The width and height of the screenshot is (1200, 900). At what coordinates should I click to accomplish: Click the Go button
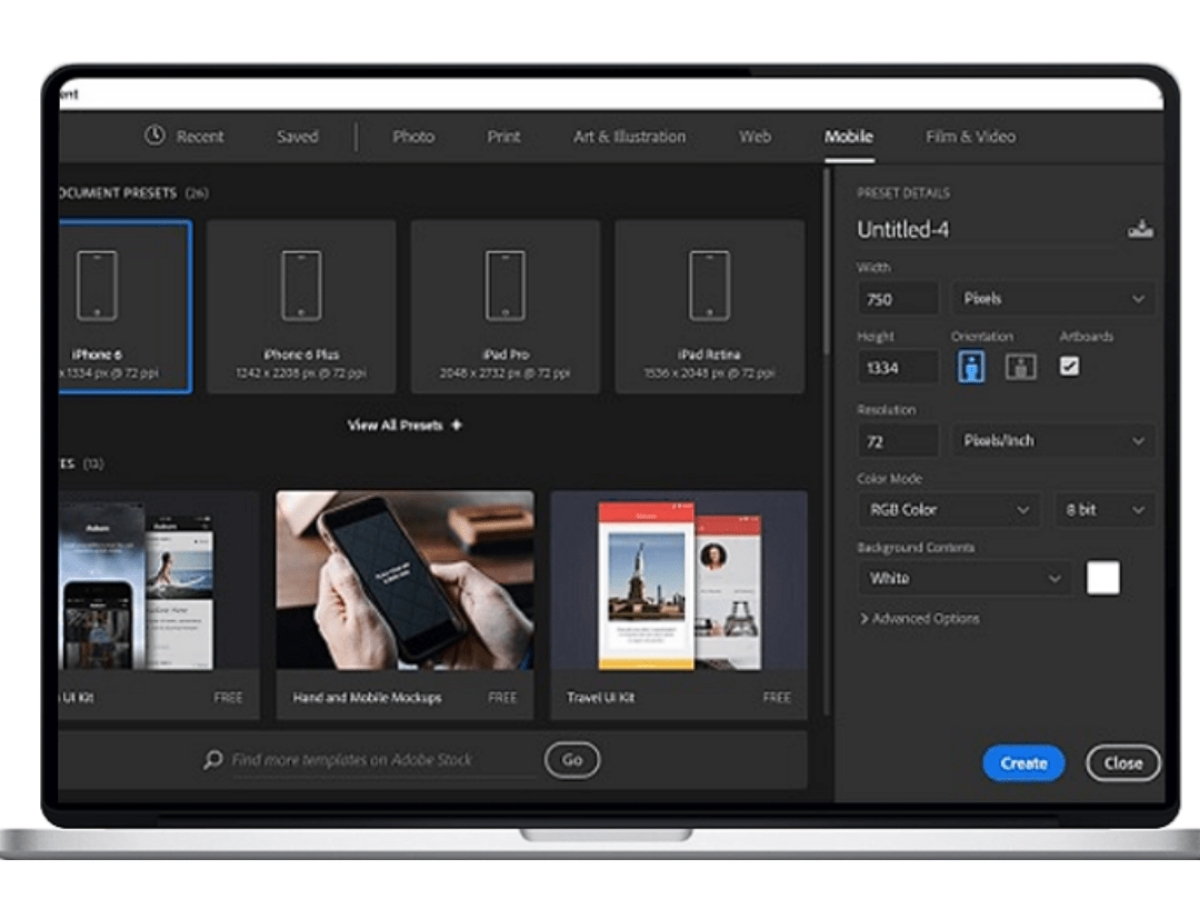572,760
